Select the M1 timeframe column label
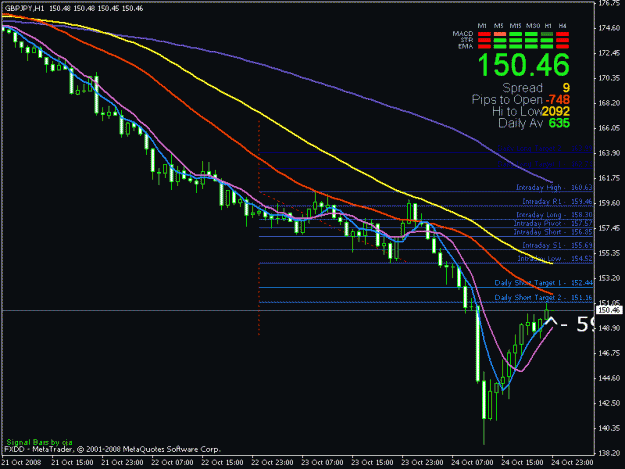Viewport: 625px width, 469px height. point(482,26)
